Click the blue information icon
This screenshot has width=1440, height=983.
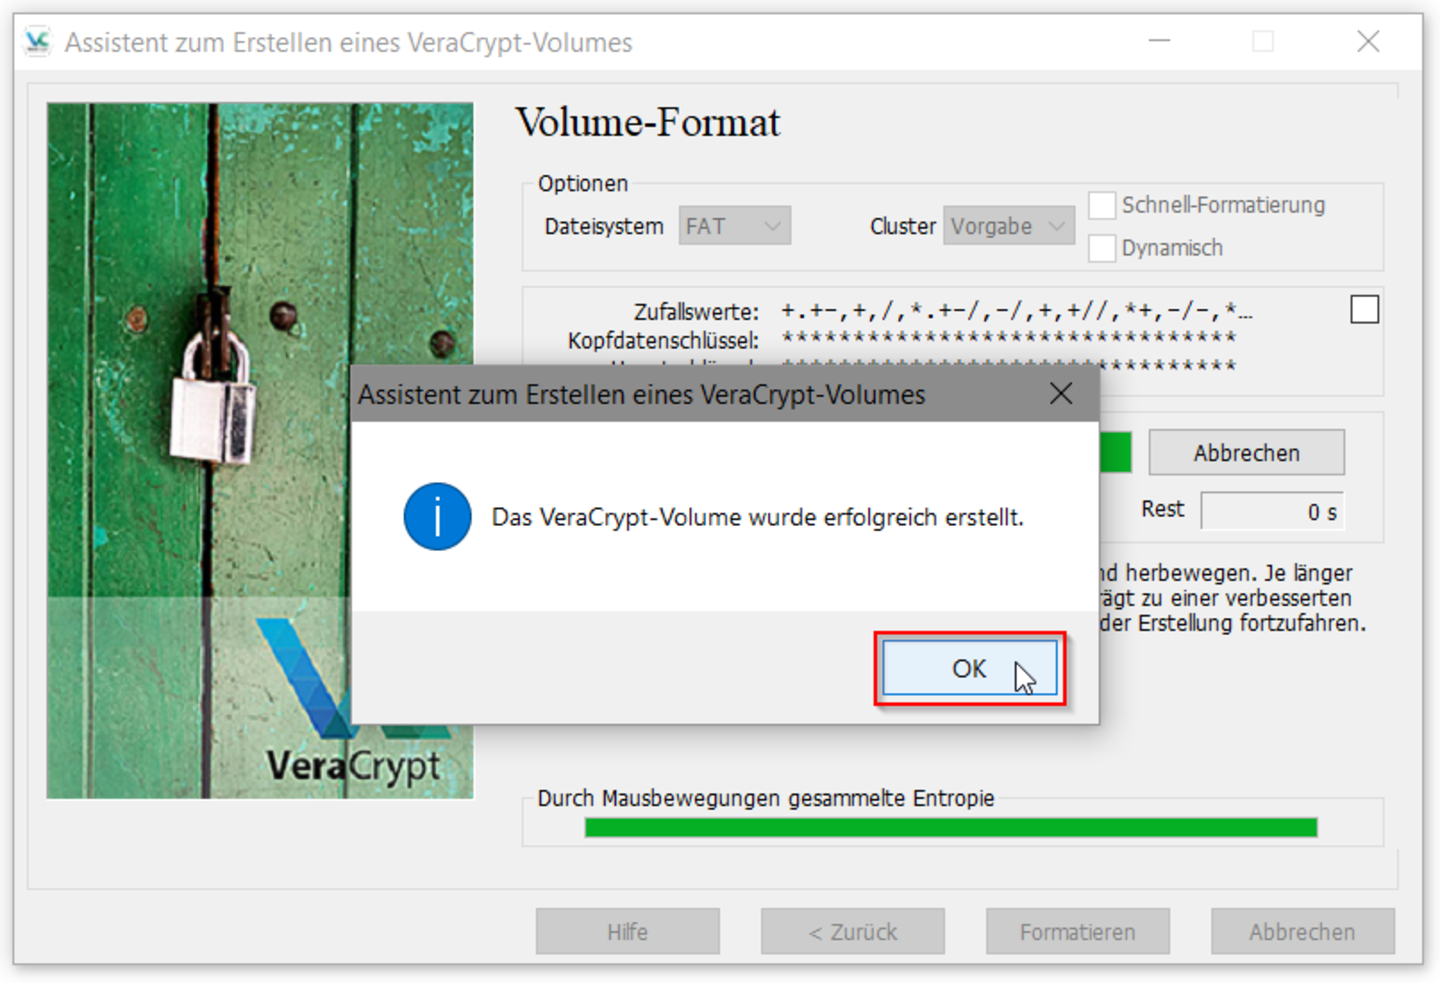(437, 516)
